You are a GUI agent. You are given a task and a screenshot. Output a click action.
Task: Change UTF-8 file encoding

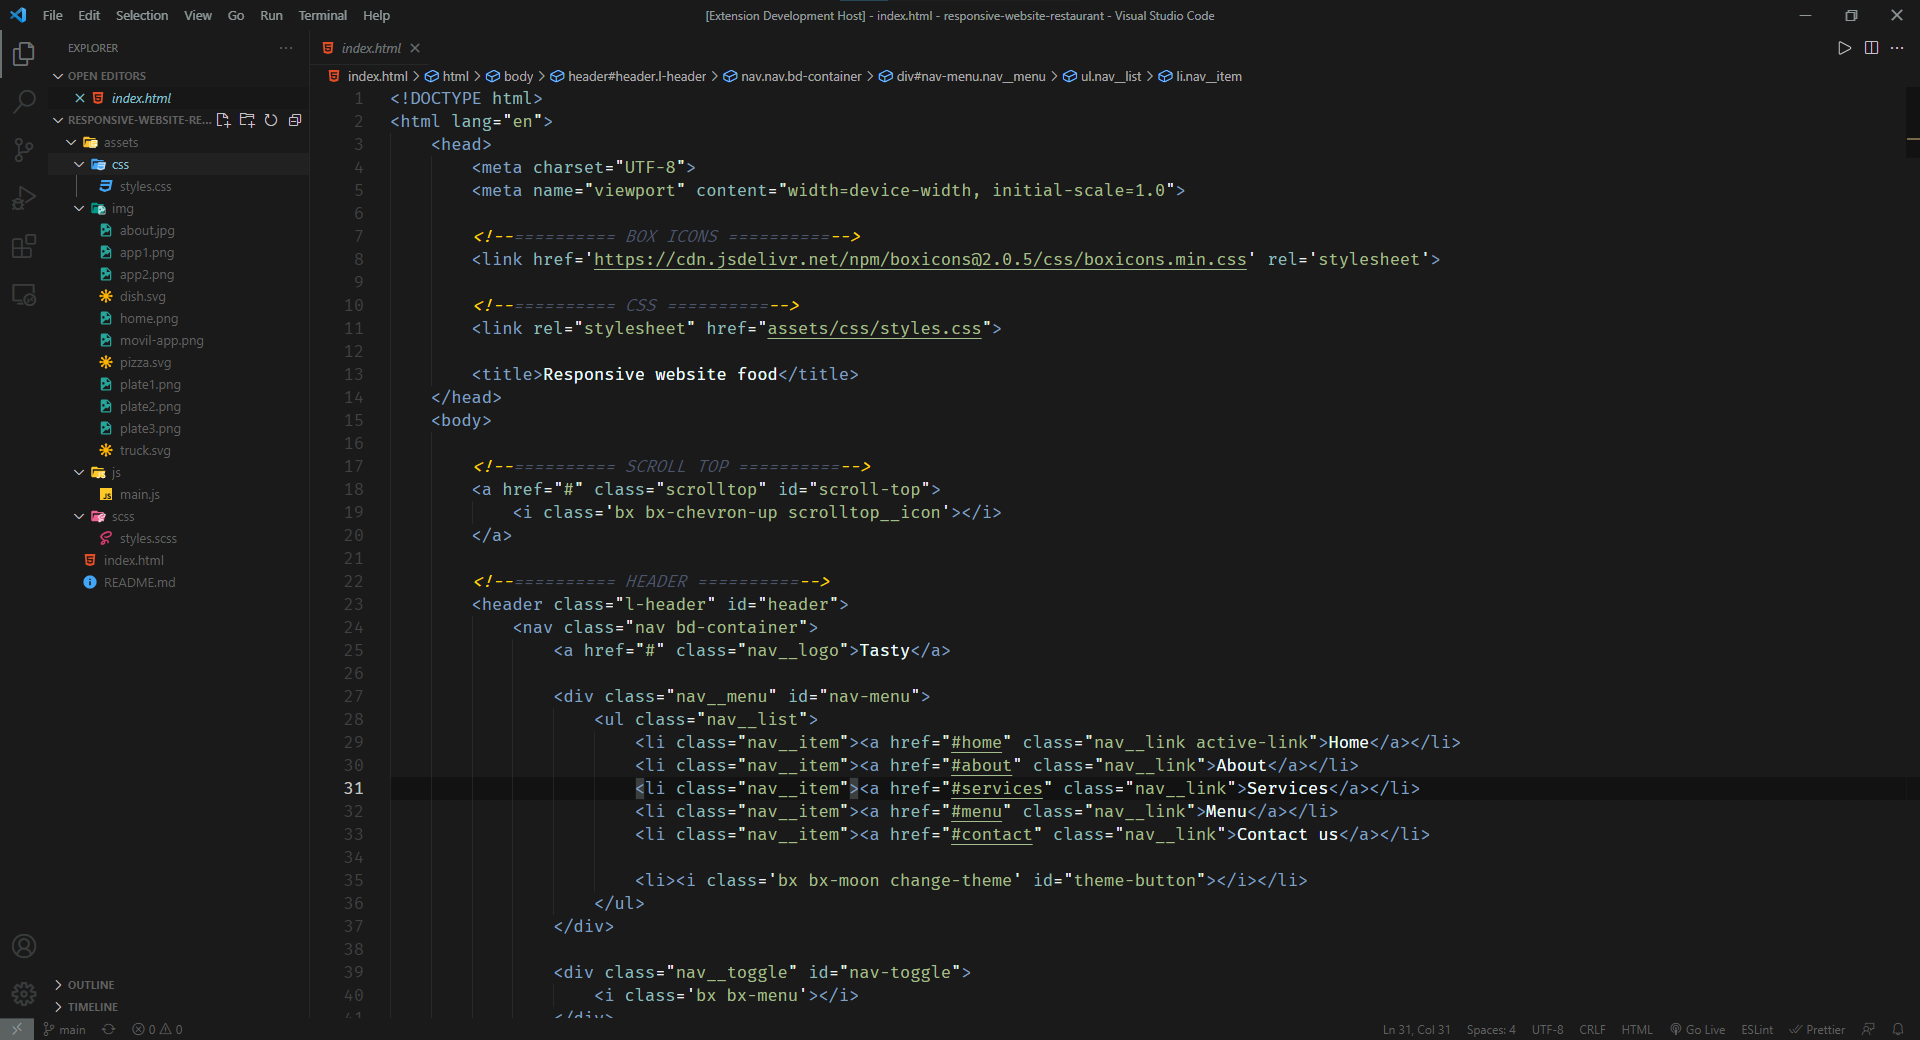[x=1547, y=1029]
